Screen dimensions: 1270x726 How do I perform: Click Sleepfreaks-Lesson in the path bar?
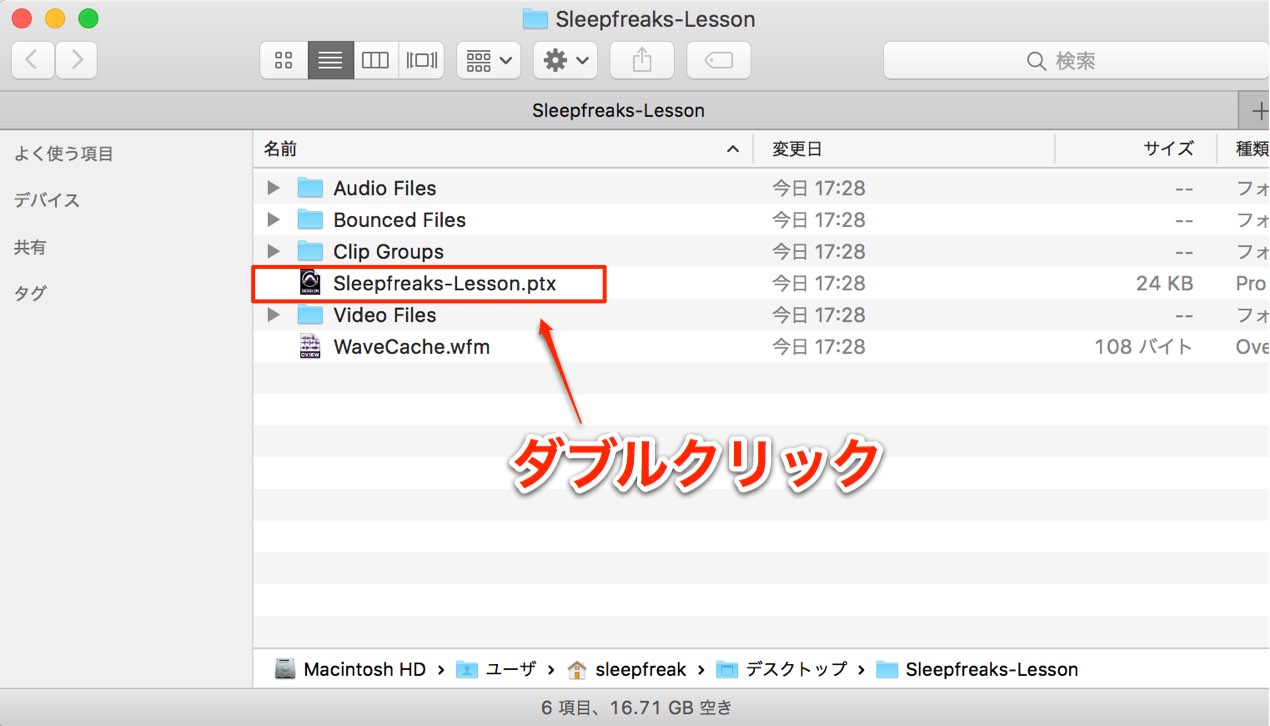(977, 670)
